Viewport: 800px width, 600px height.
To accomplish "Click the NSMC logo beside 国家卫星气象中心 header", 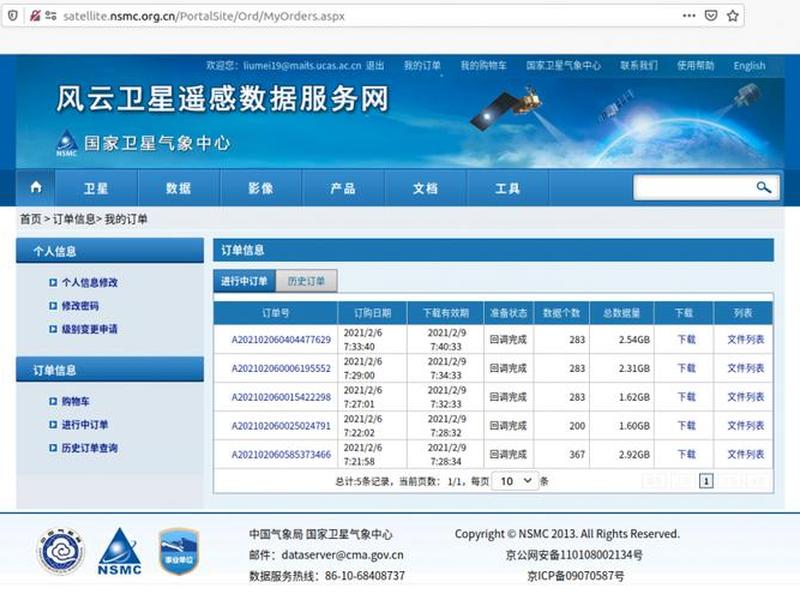I will coord(67,143).
